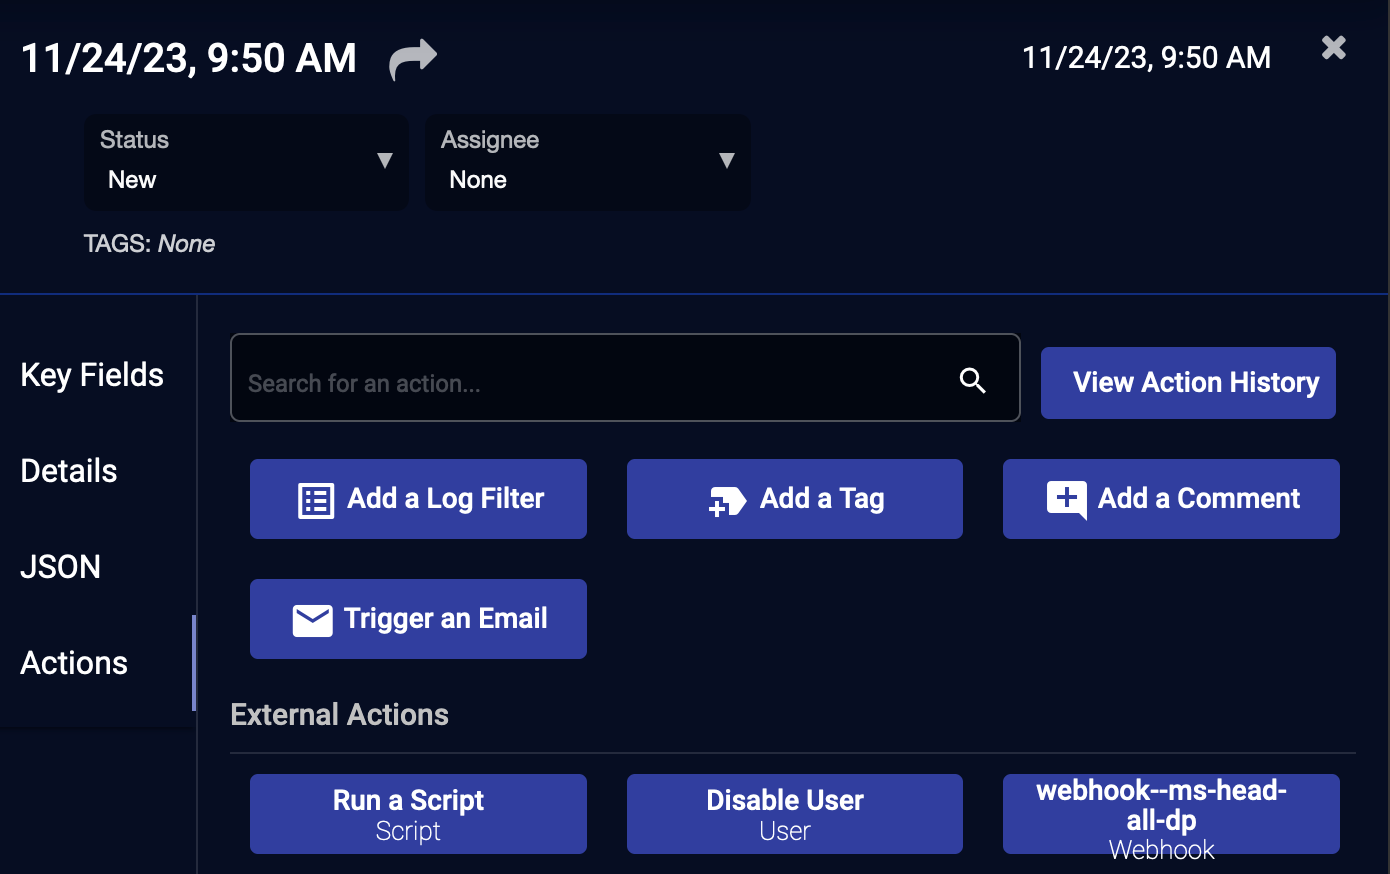Open the Assignee dropdown

click(x=570, y=162)
